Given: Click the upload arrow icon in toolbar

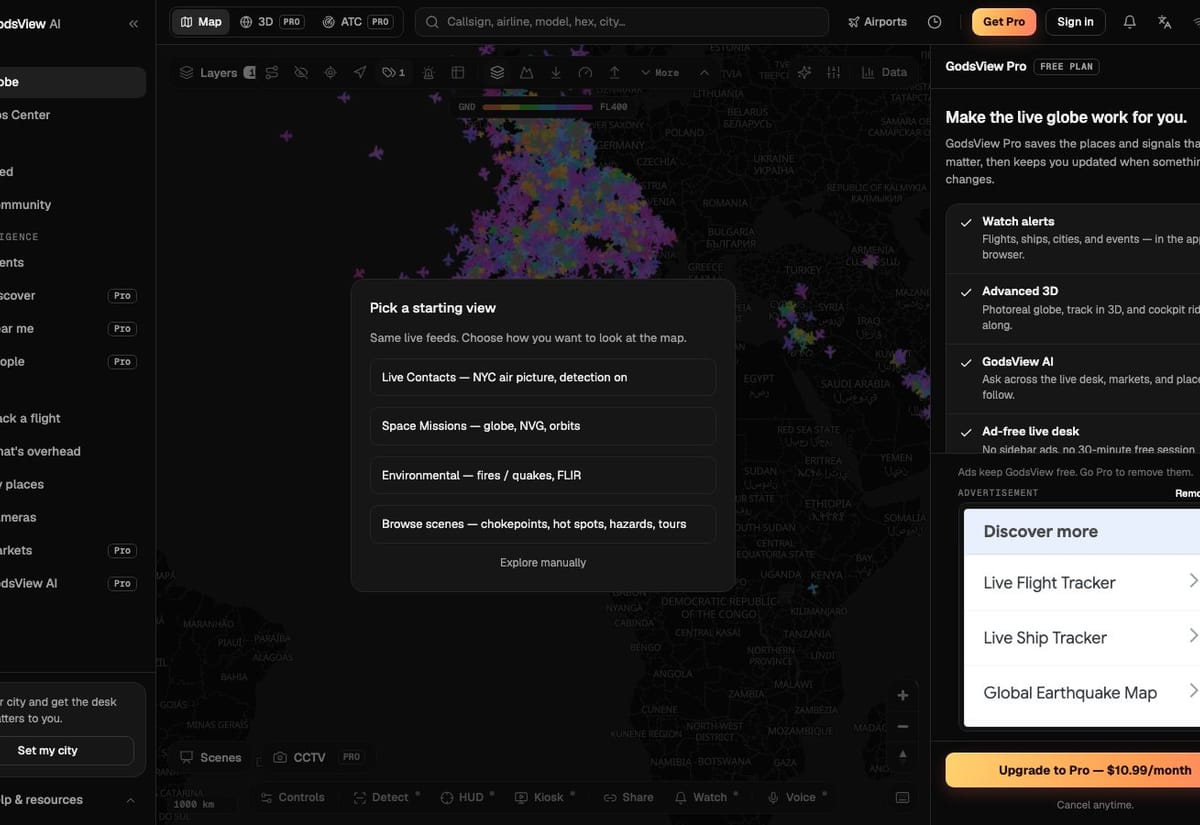Looking at the screenshot, I should click(615, 73).
